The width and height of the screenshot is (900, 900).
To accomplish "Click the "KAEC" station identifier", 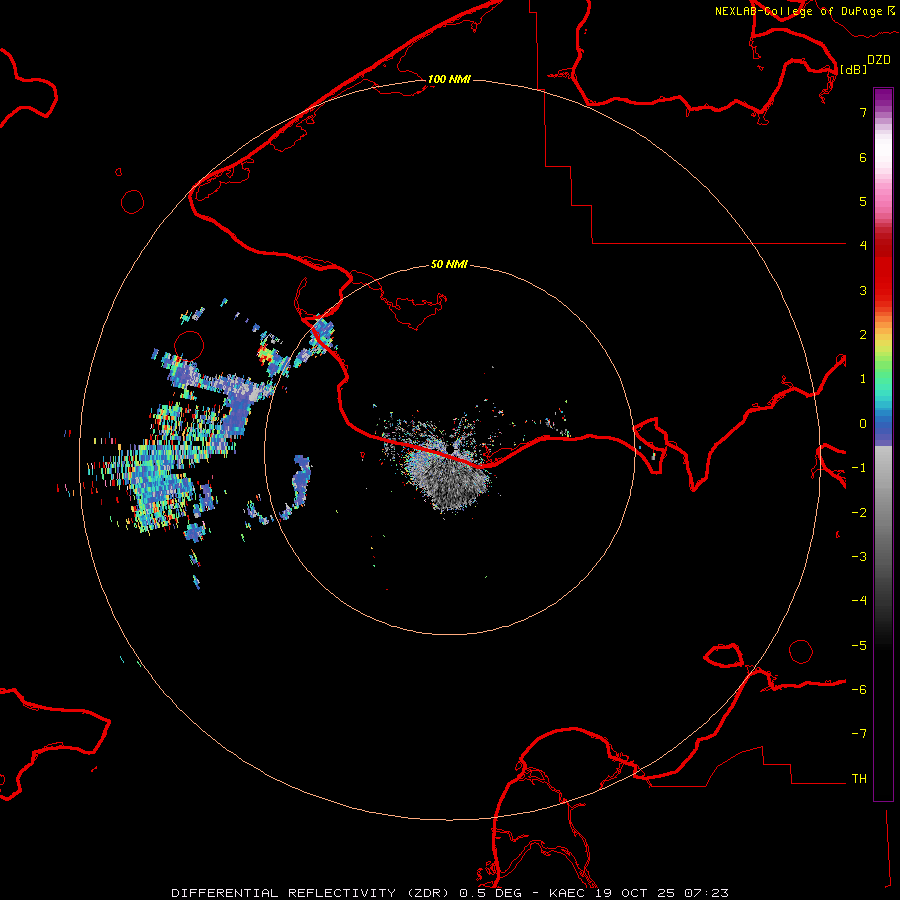I will [x=568, y=893].
